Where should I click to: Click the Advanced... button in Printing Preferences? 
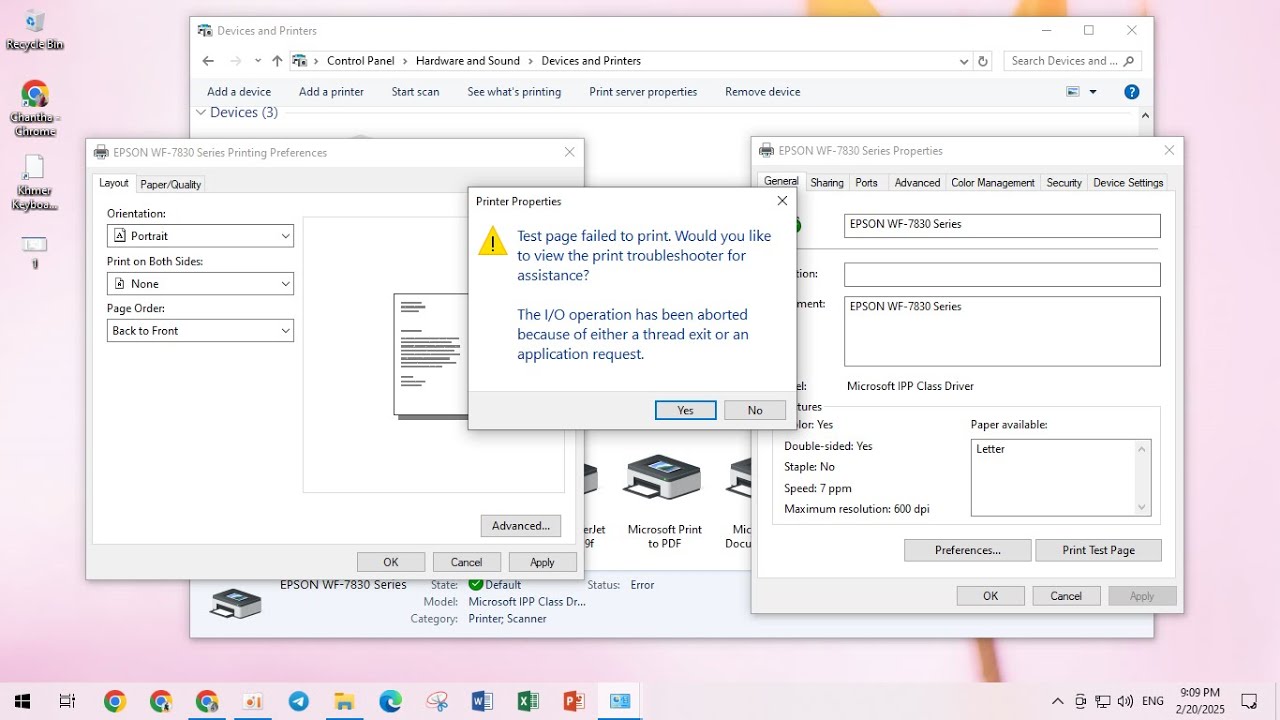[521, 526]
